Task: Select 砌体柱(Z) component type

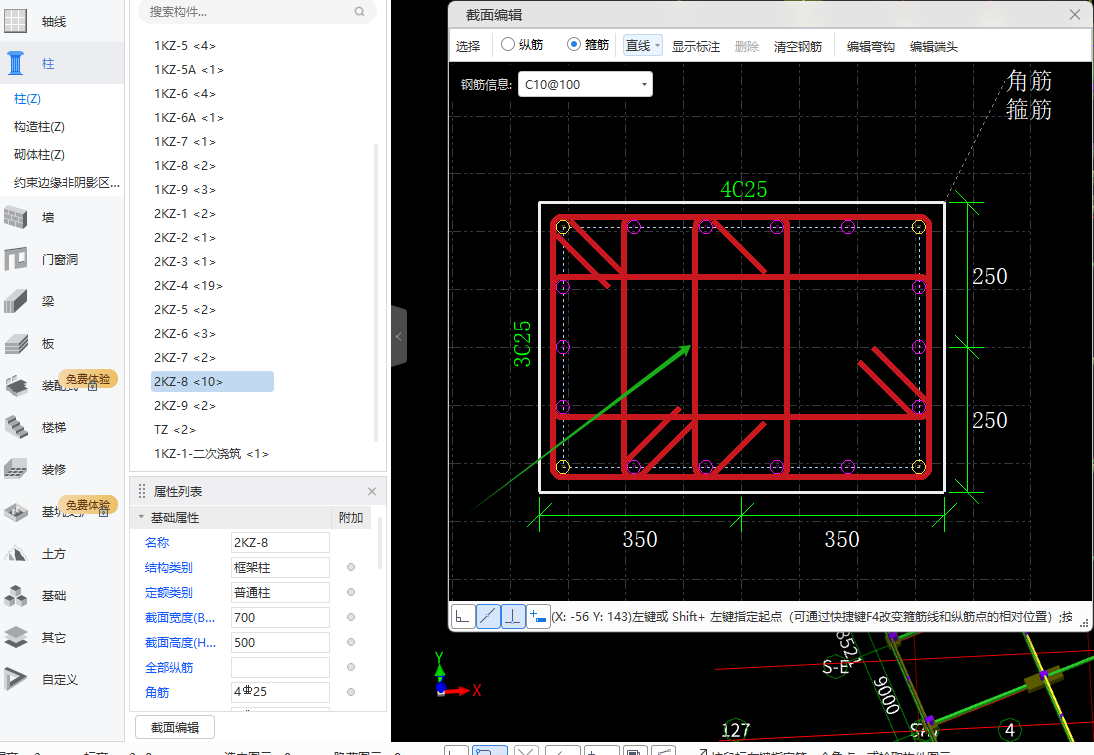Action: click(x=39, y=155)
